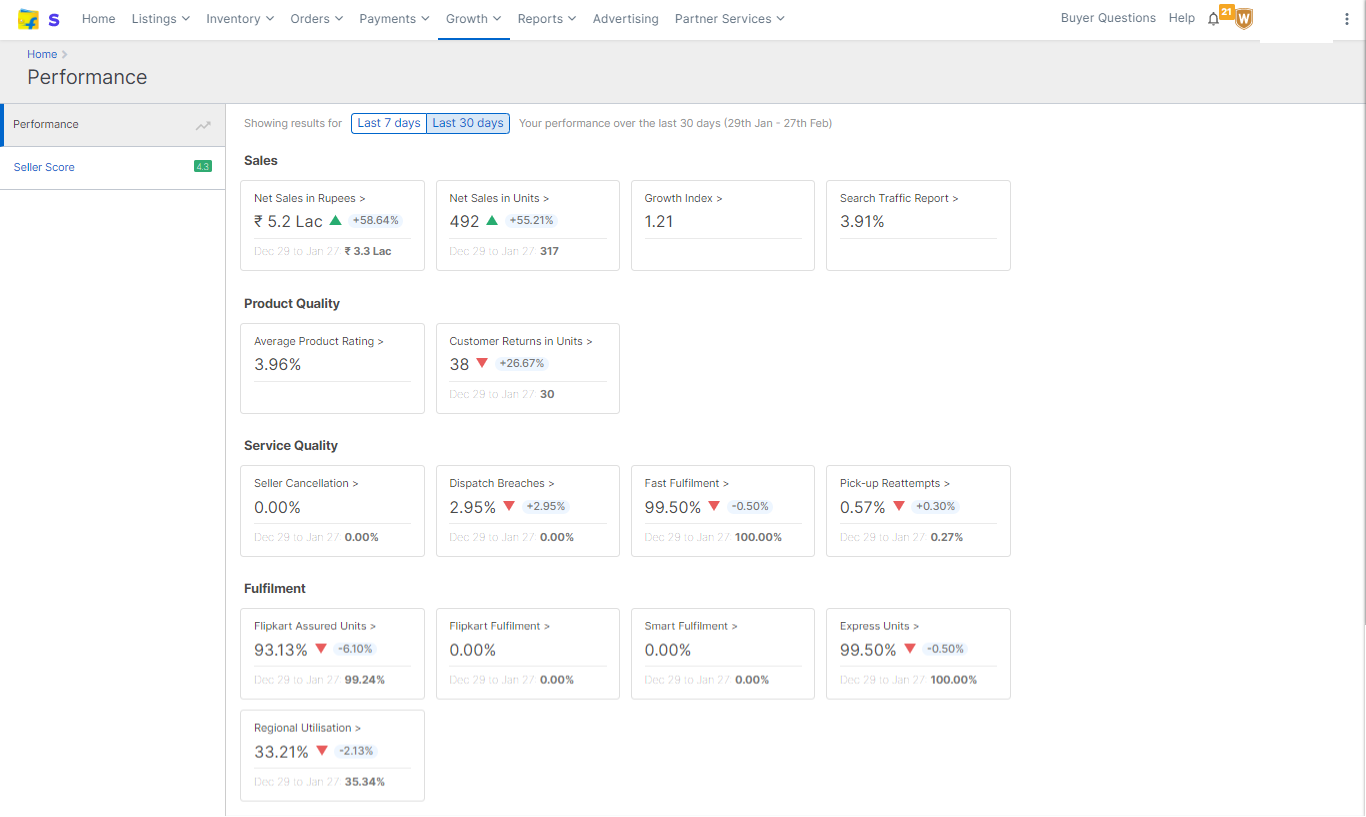This screenshot has height=817, width=1366.
Task: Click the ₹ 5.2 Lac sales value
Action: tap(288, 222)
